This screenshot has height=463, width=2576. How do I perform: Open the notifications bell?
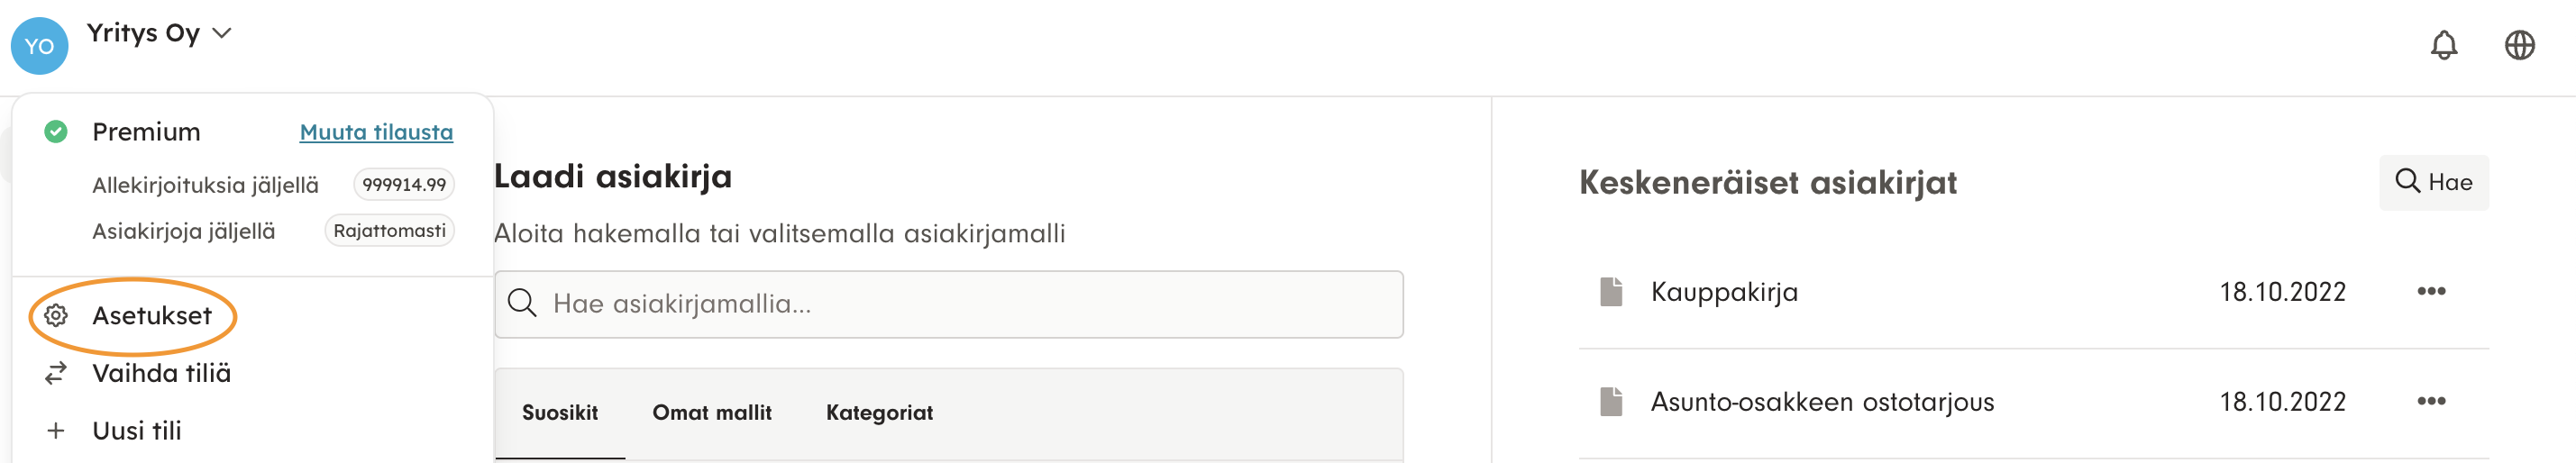click(x=2443, y=45)
